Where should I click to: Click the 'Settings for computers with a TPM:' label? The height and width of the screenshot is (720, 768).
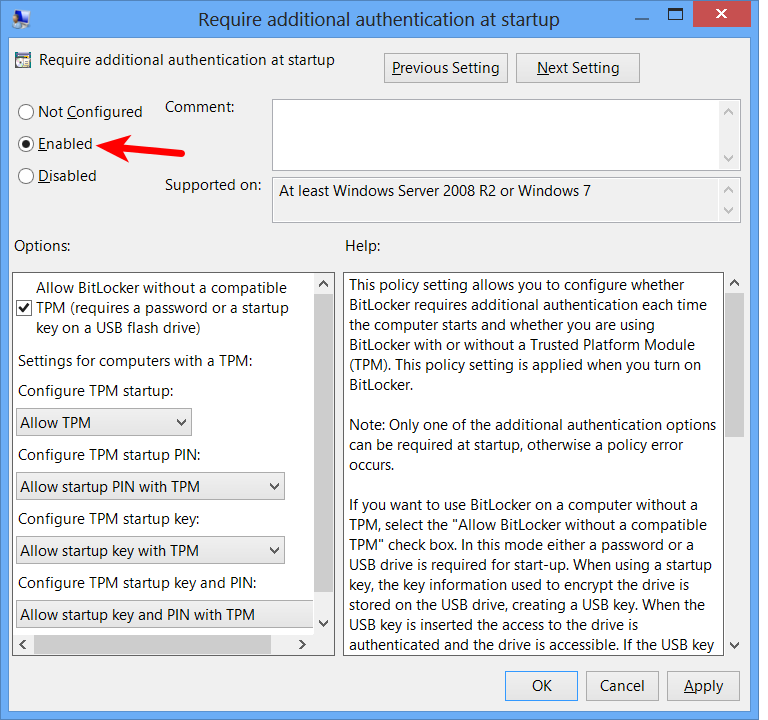(135, 361)
